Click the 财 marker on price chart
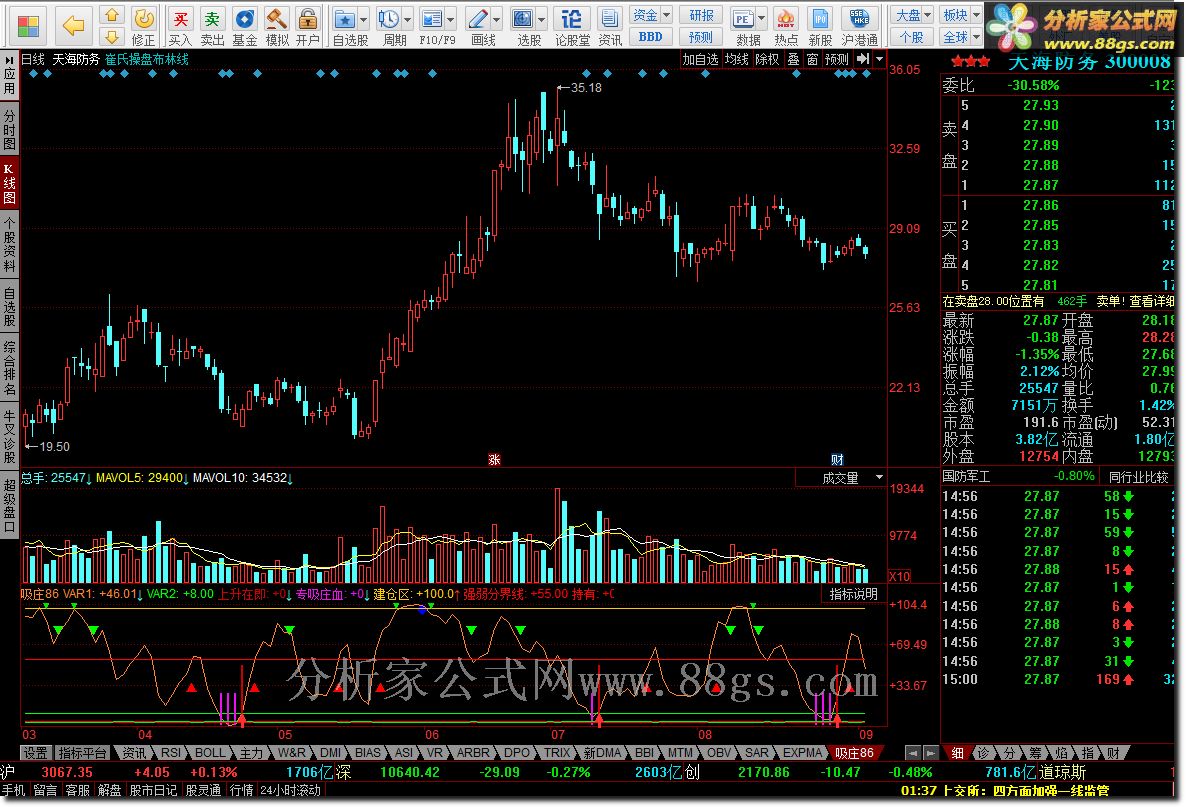This screenshot has height=807, width=1186. (837, 459)
